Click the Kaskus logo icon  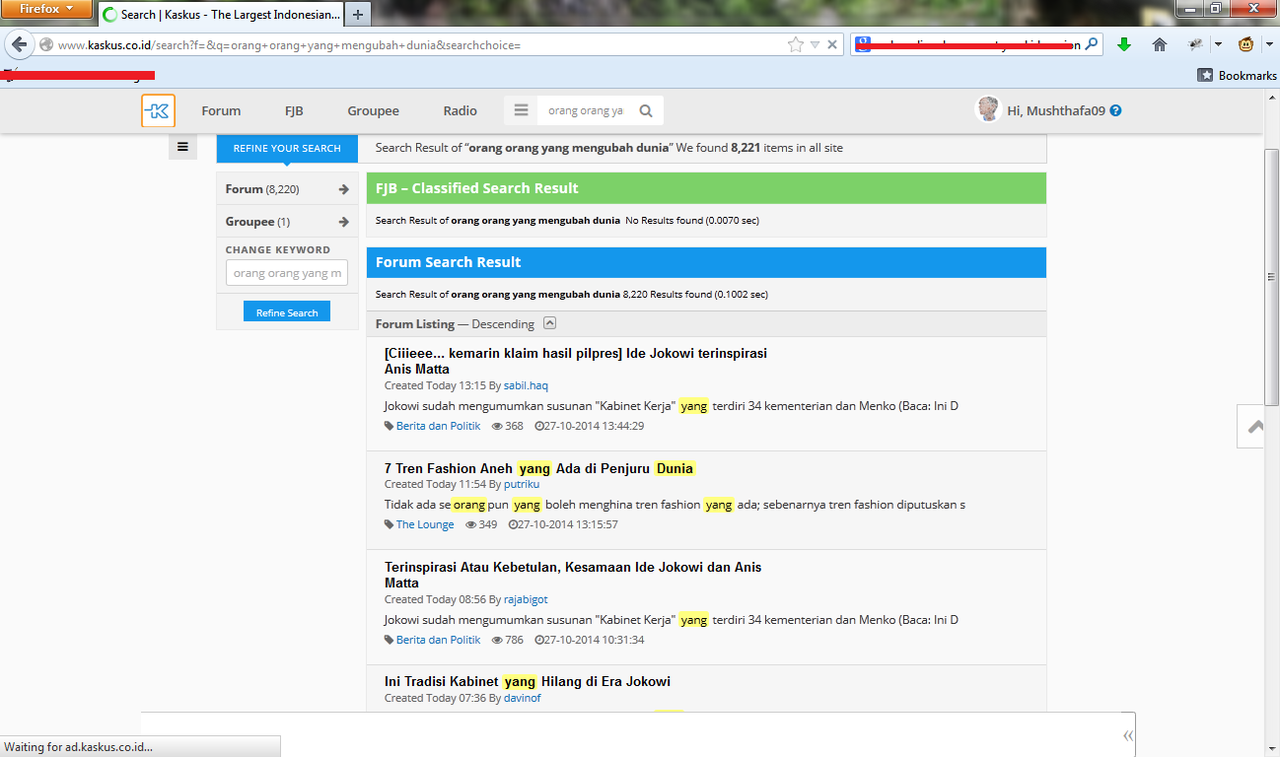158,111
